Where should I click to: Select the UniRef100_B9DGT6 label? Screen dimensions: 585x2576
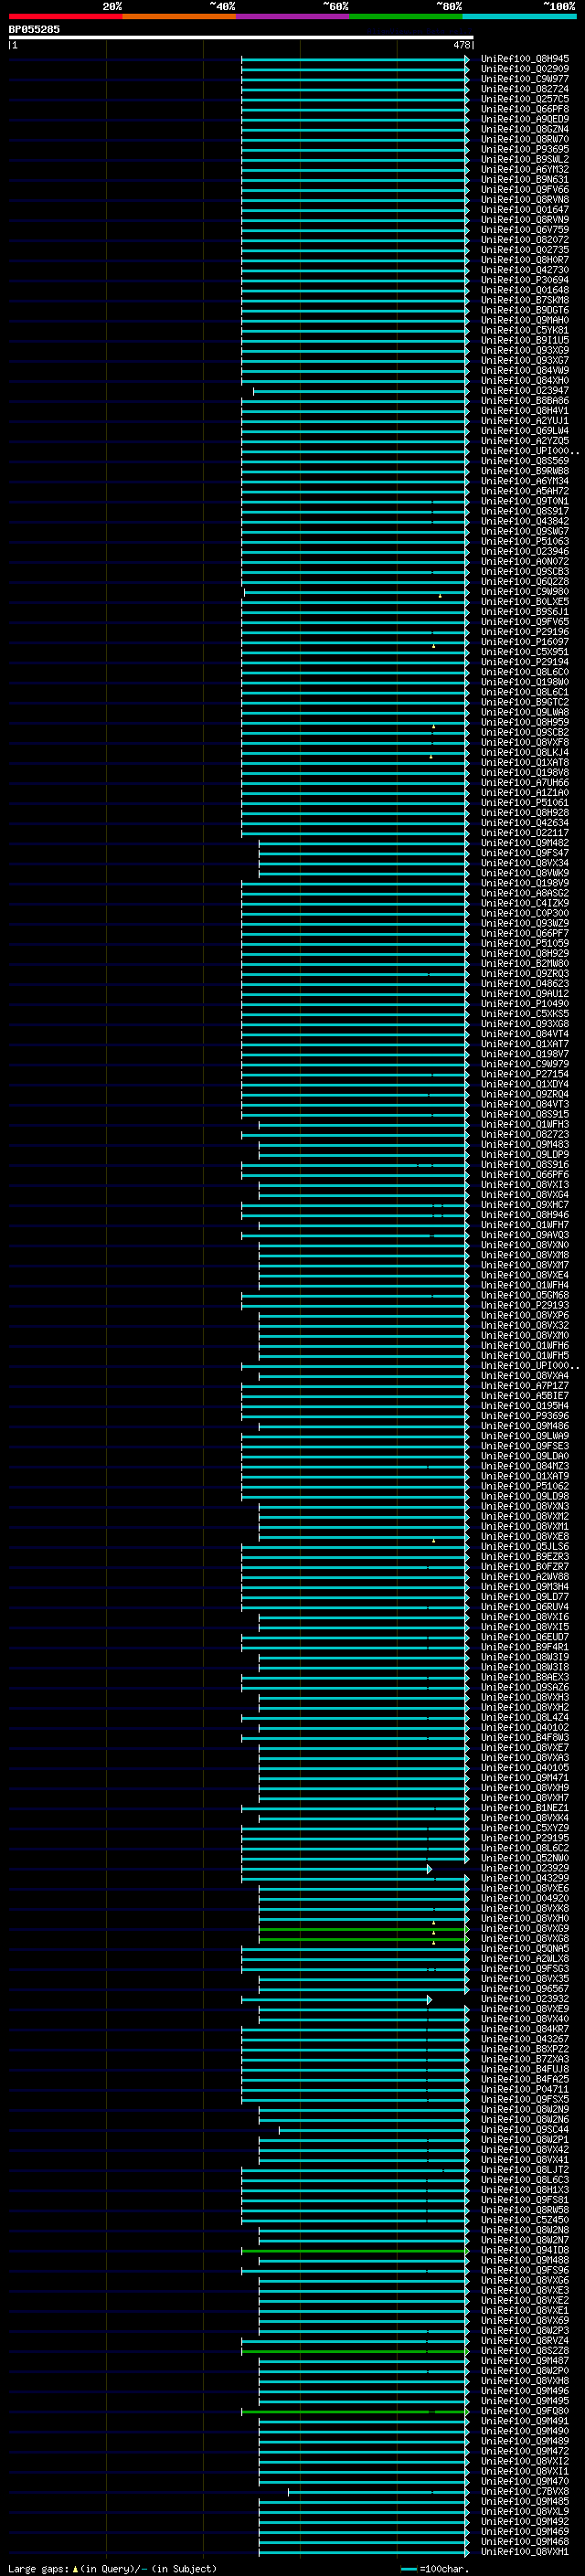coord(525,310)
